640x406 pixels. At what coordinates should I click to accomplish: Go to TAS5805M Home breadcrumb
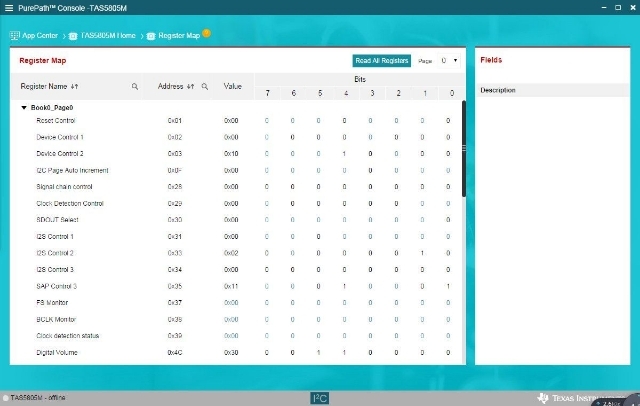tap(108, 35)
